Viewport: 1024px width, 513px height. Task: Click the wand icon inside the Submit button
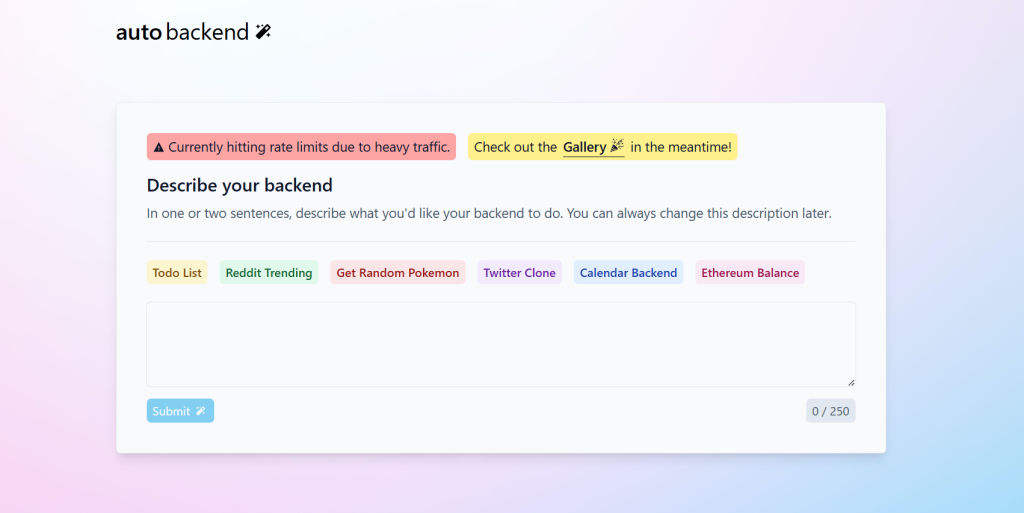[x=200, y=411]
